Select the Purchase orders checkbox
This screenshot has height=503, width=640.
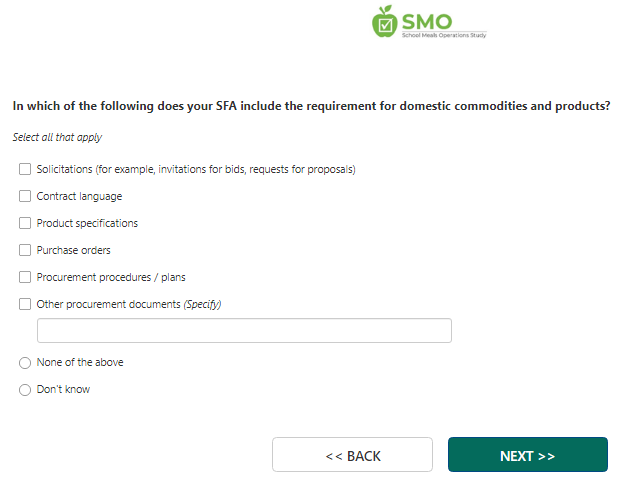pyautogui.click(x=25, y=250)
